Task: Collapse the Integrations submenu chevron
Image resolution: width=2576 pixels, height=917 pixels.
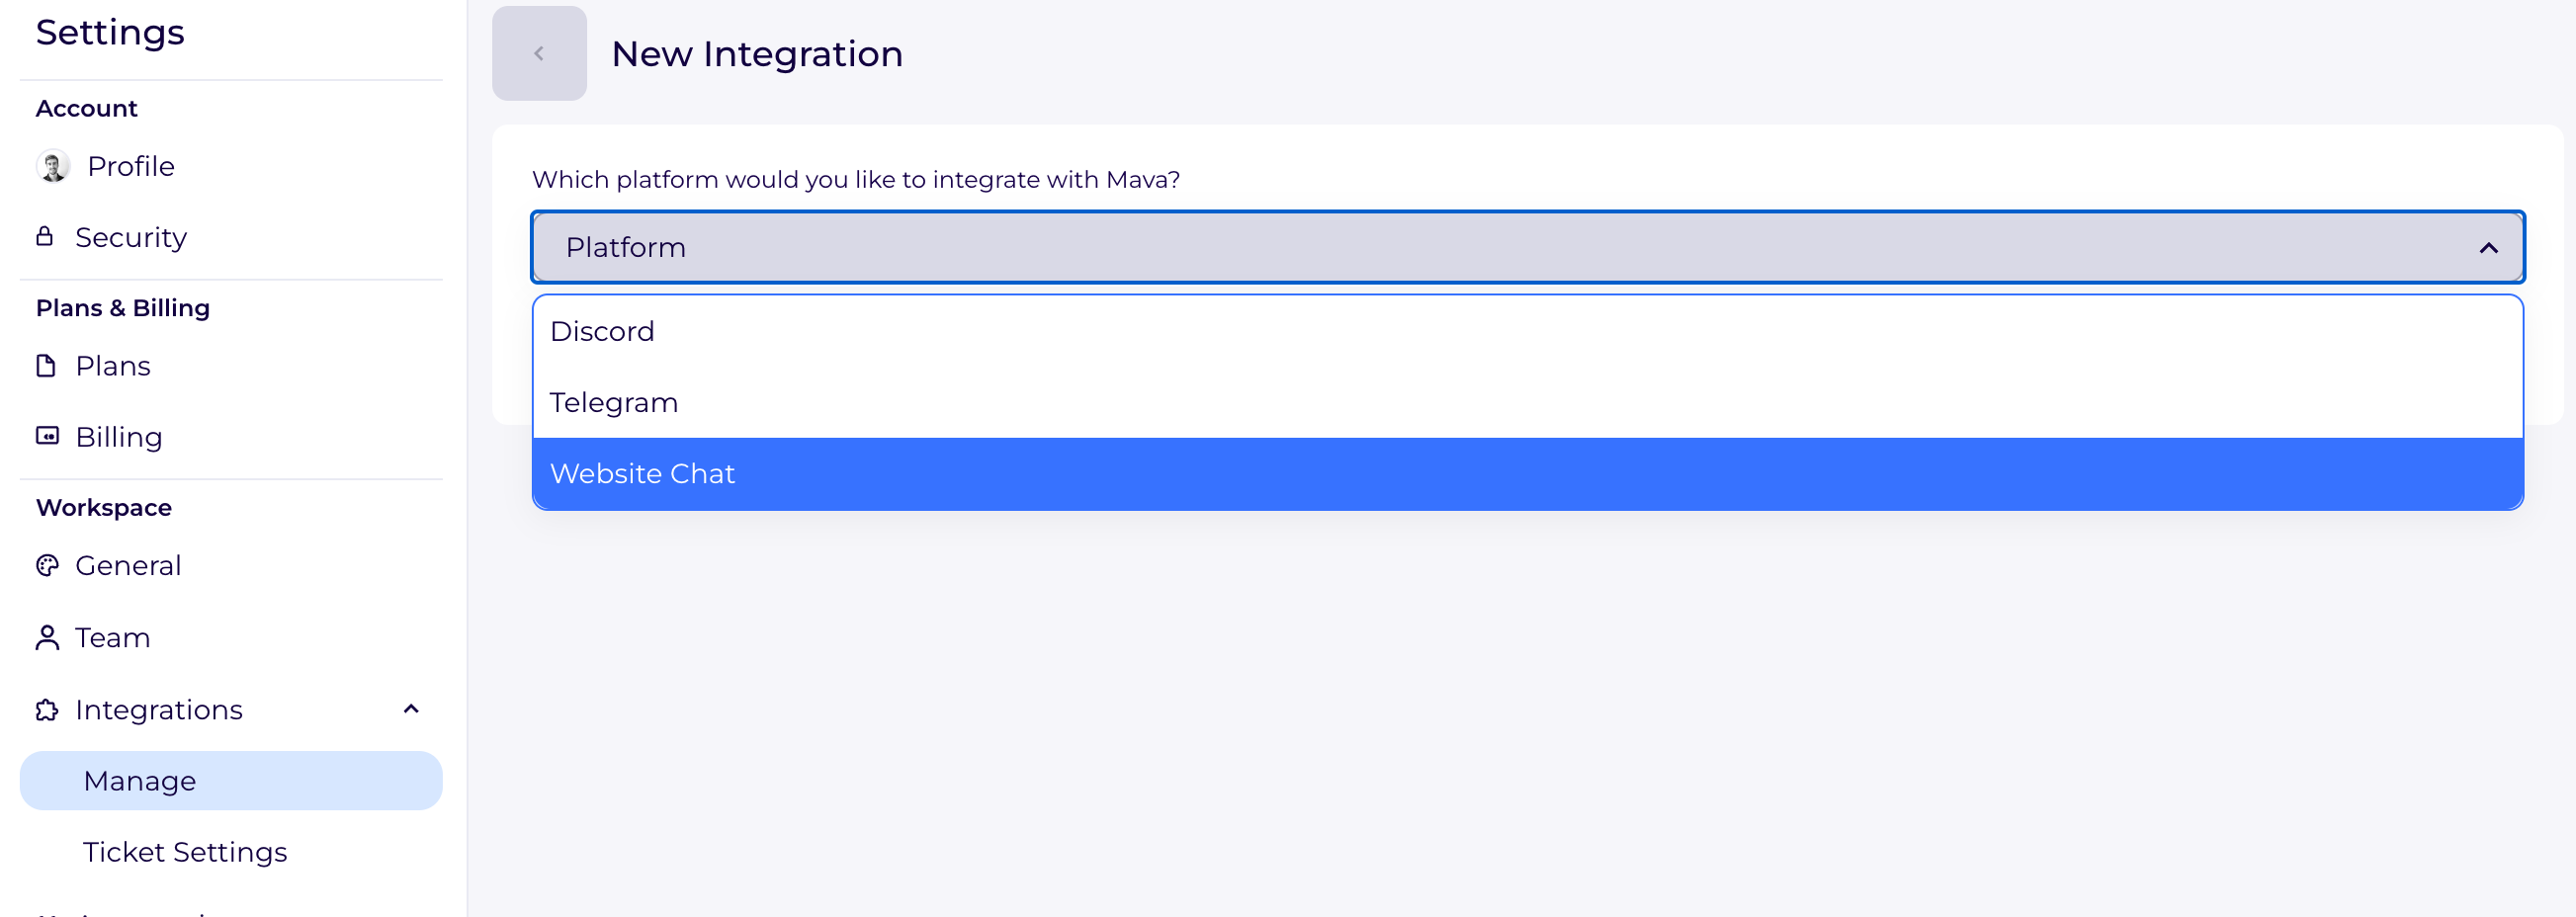Action: 411,710
